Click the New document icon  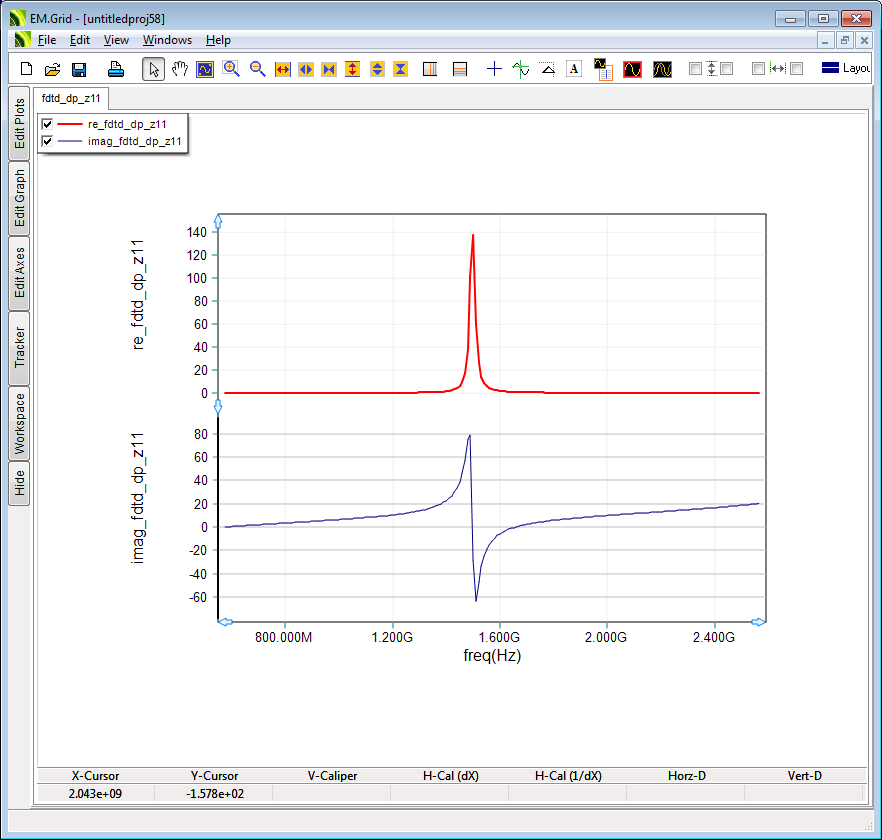click(27, 69)
